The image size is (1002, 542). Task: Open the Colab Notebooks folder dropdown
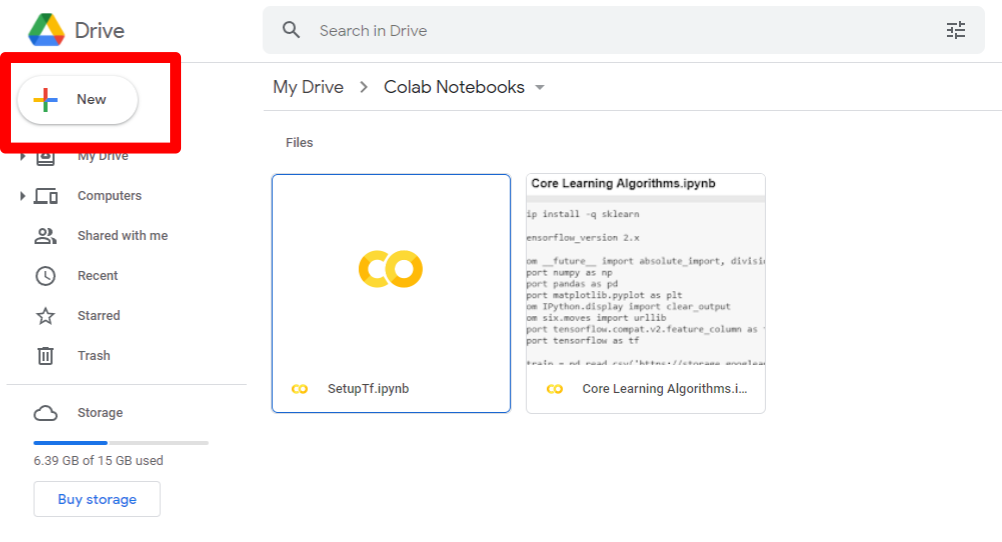[x=540, y=88]
